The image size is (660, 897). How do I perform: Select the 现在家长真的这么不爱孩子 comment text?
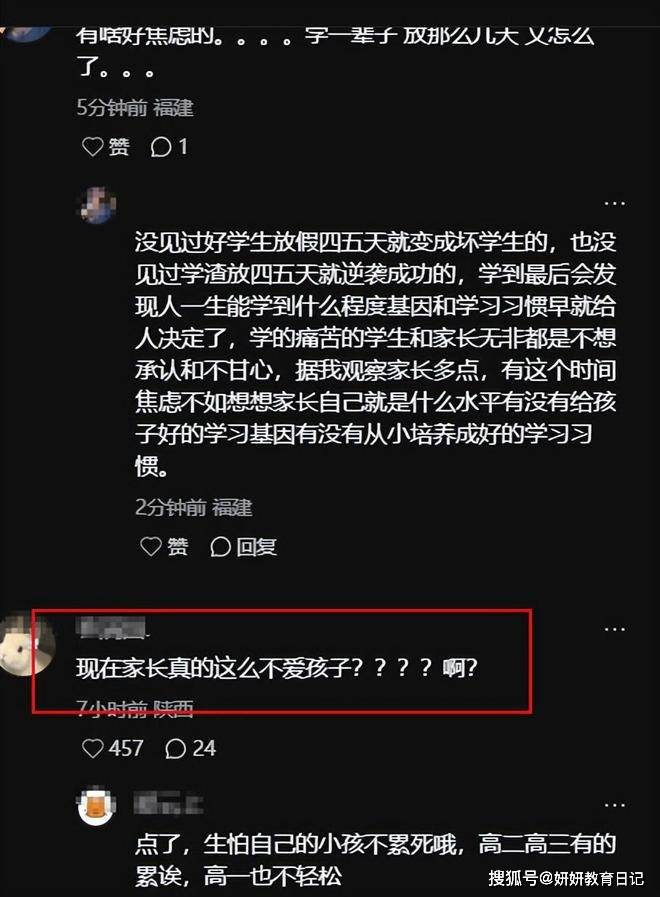(277, 667)
